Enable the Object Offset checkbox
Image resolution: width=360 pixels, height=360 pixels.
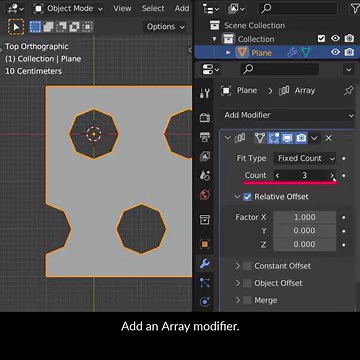coord(247,283)
